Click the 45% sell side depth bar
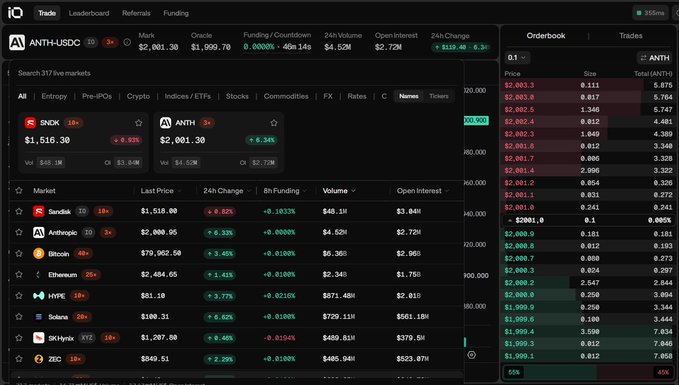 (x=634, y=372)
